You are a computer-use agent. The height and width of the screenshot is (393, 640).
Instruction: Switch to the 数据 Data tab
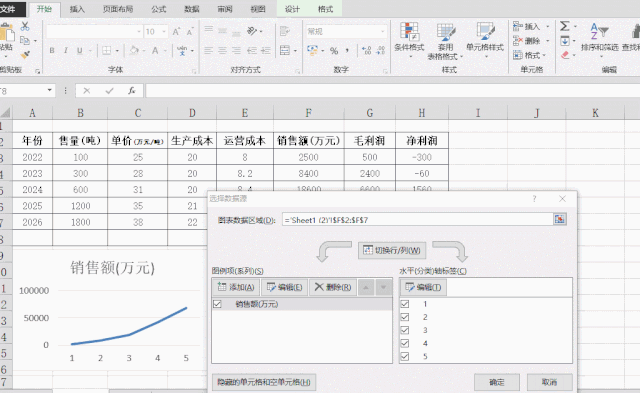click(x=191, y=9)
